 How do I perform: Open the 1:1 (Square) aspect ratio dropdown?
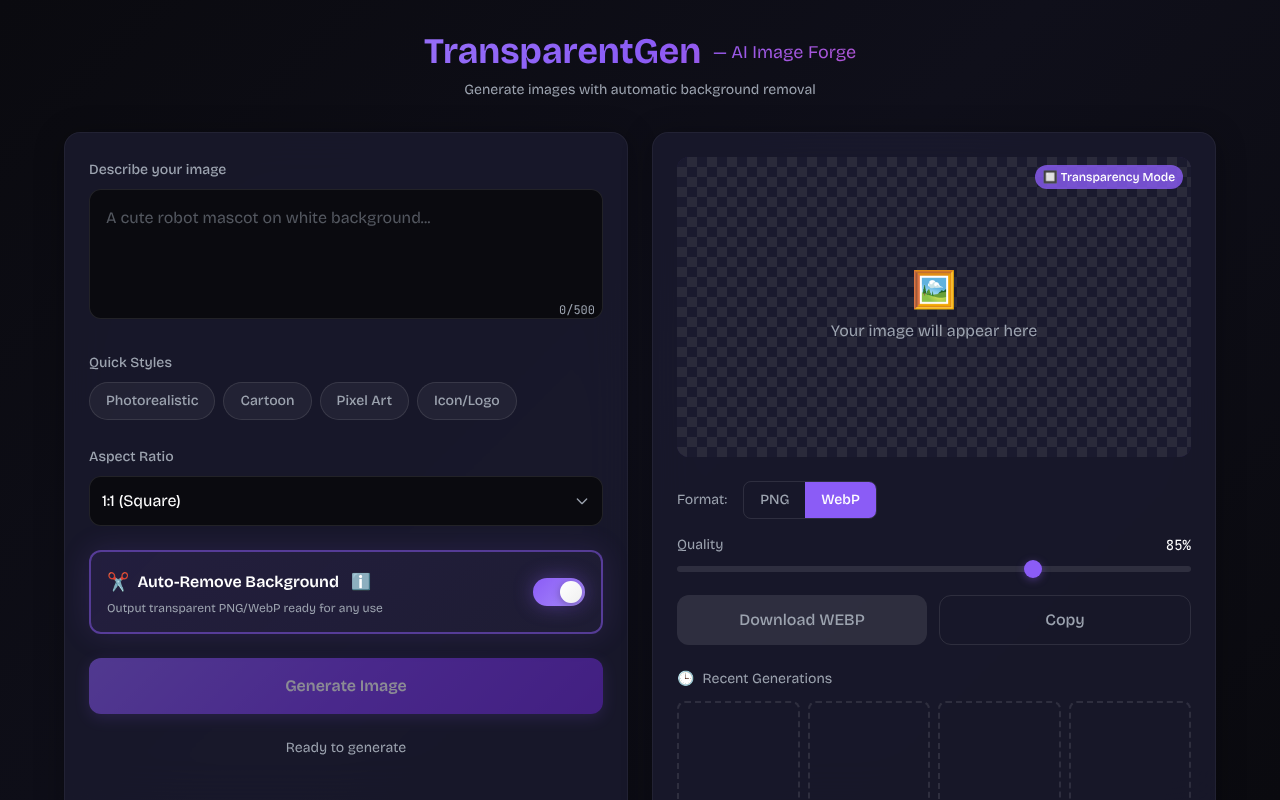[345, 500]
